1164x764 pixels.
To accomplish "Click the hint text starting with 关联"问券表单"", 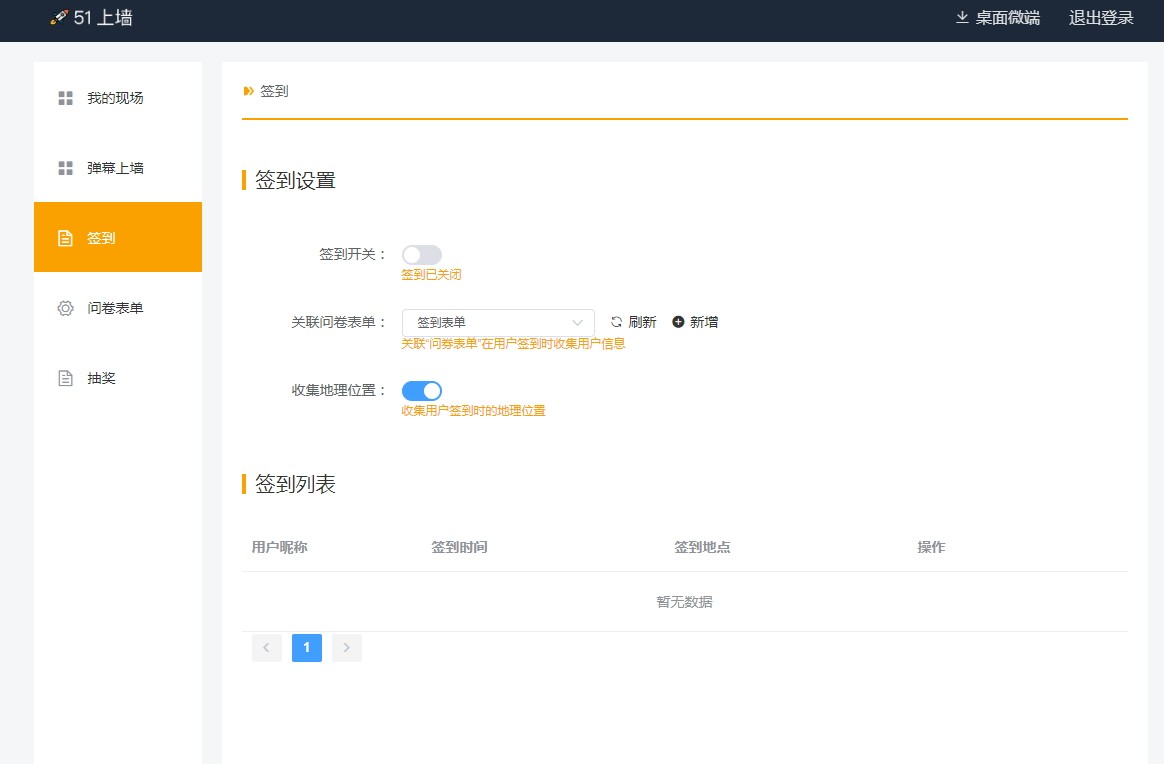I will [x=513, y=344].
